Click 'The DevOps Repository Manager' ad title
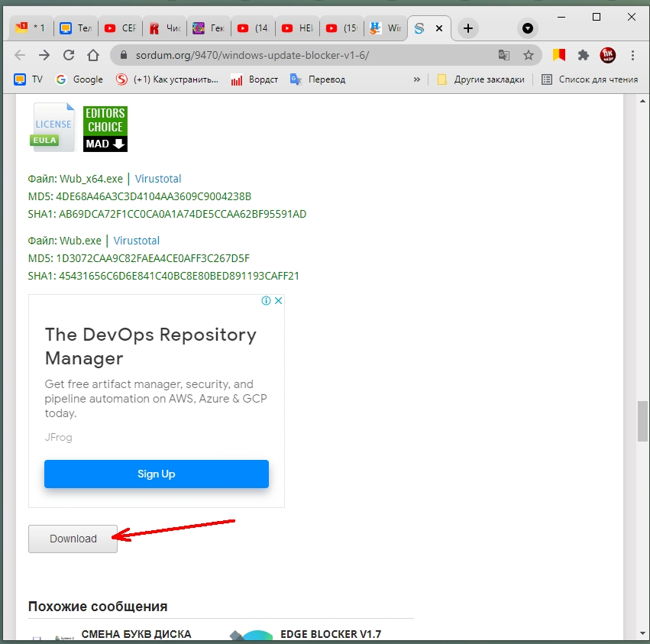650x644 pixels. [x=150, y=346]
